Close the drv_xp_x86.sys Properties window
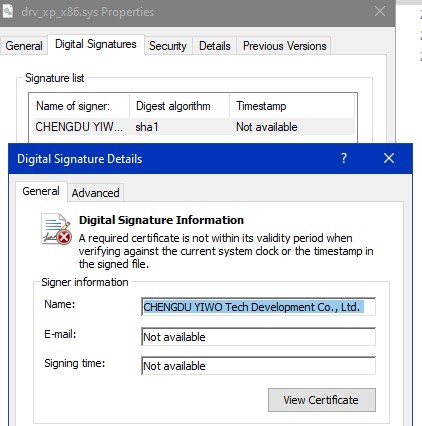 (380, 11)
